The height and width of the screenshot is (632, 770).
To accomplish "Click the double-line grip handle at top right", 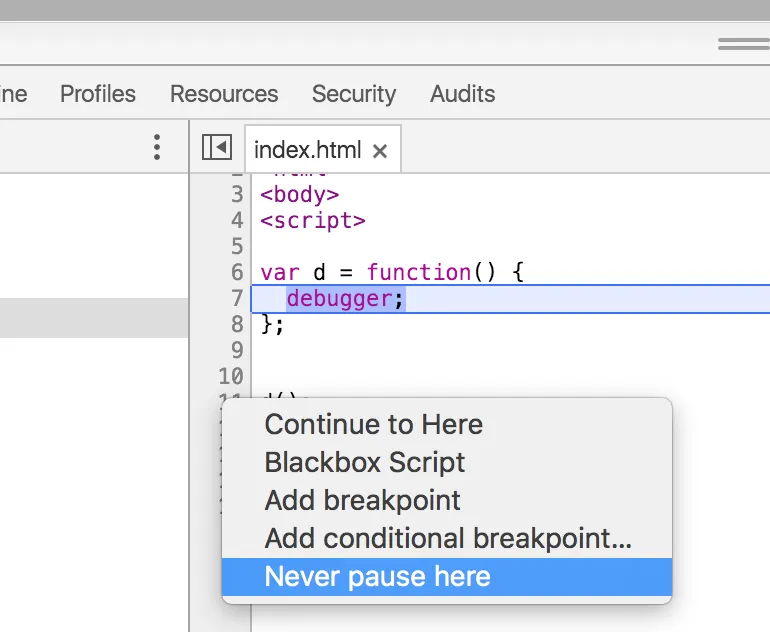I will point(743,45).
